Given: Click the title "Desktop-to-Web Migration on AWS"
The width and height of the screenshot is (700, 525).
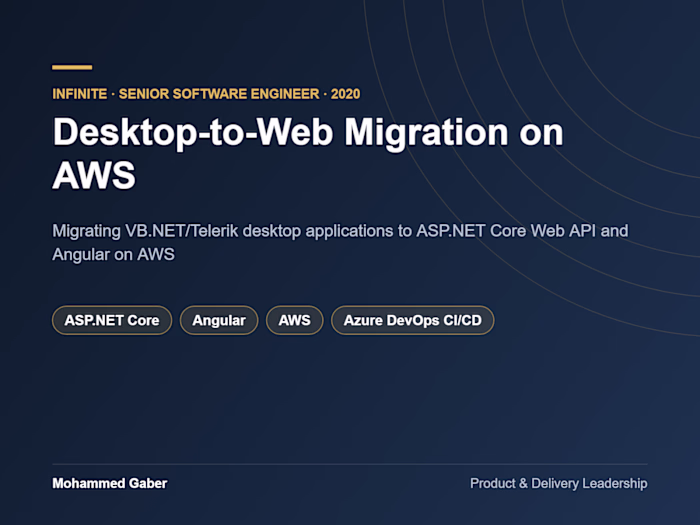Looking at the screenshot, I should [x=308, y=153].
